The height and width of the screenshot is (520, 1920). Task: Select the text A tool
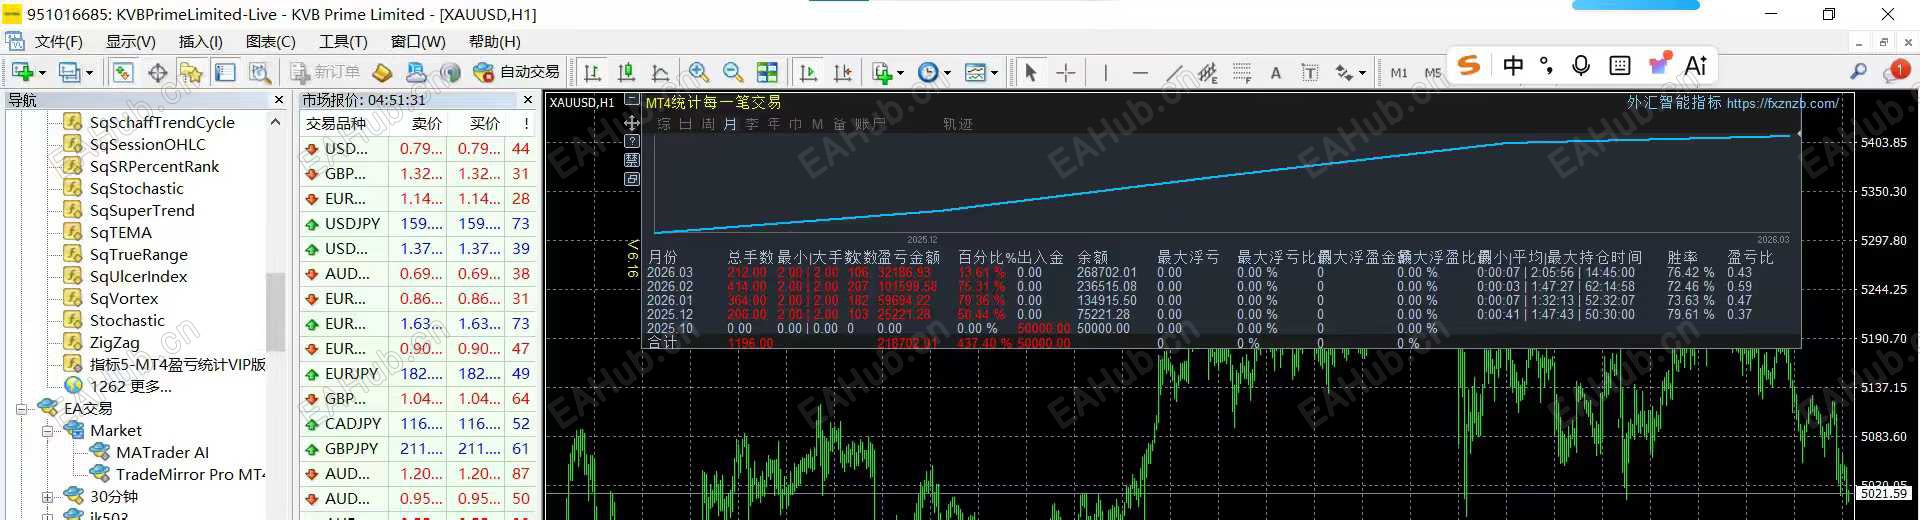(x=1276, y=72)
